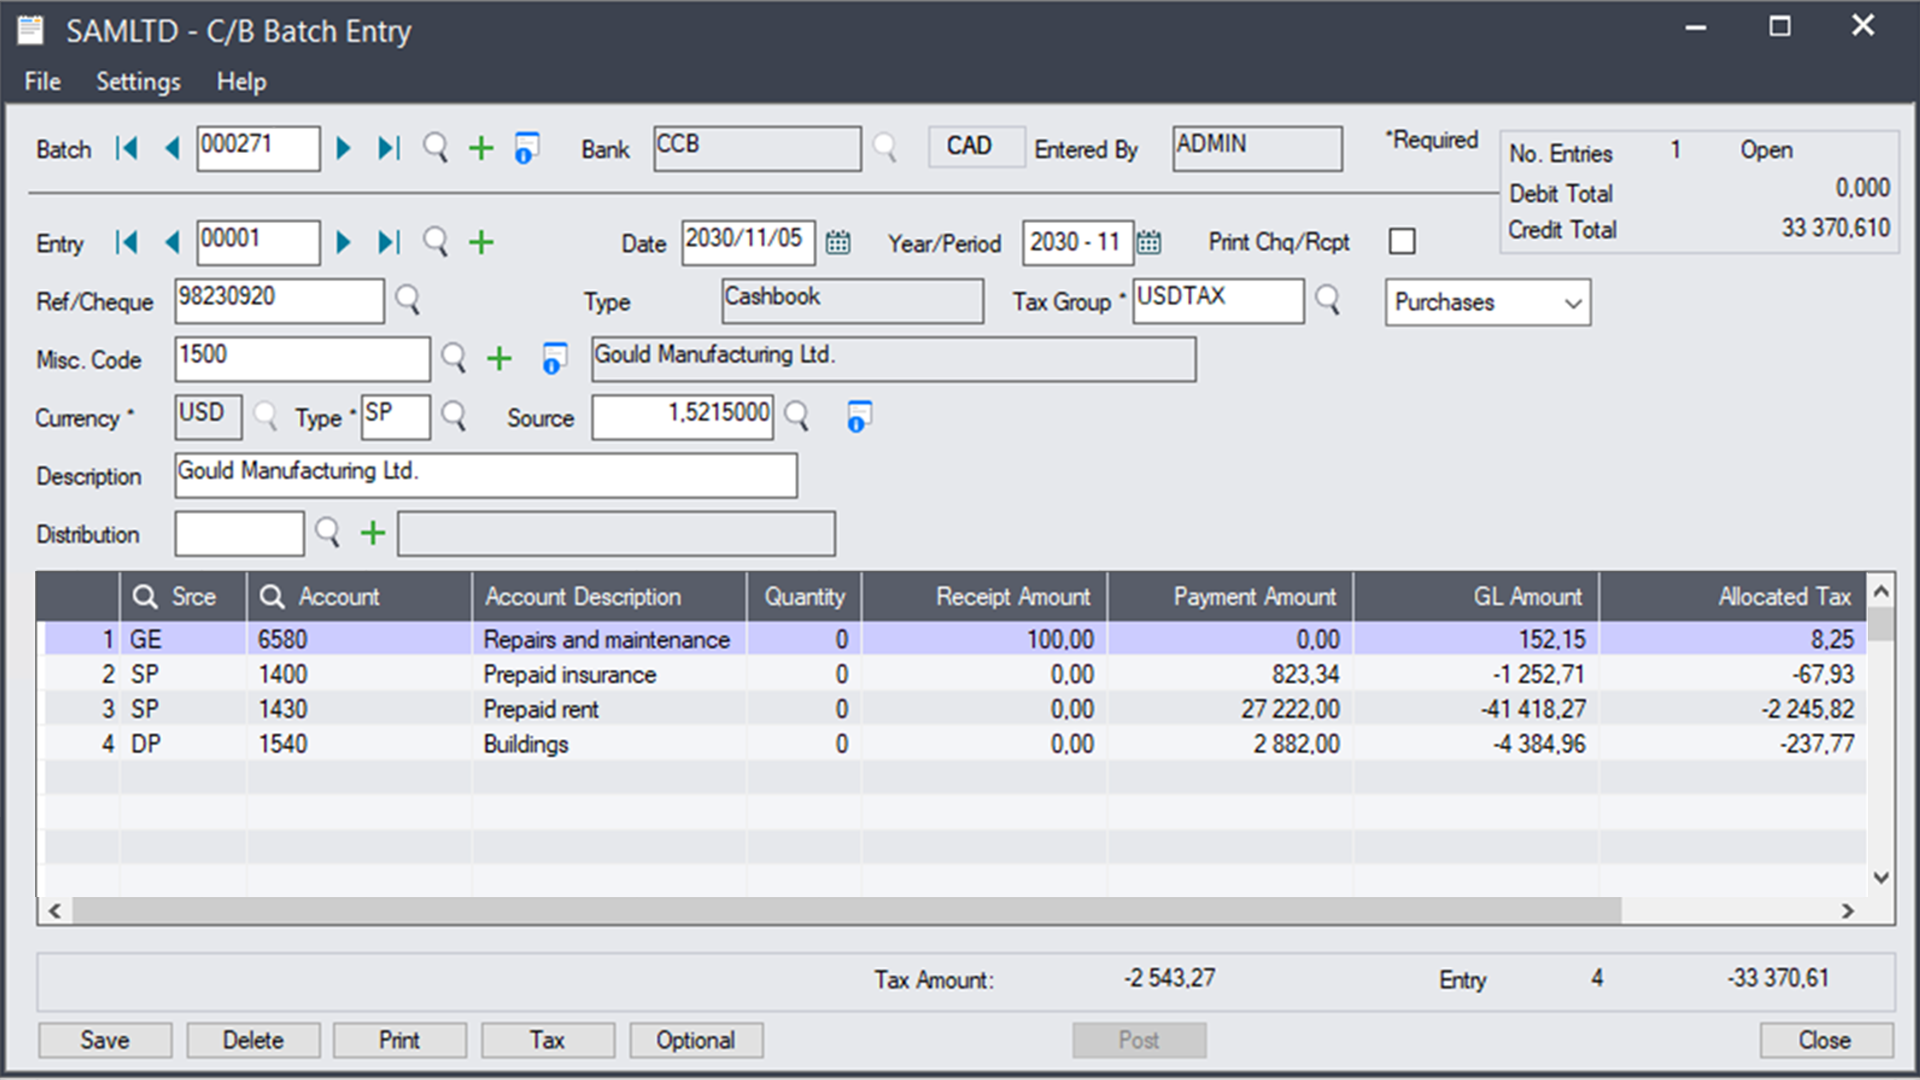This screenshot has width=1920, height=1080.
Task: Open the Help menu
Action: tap(240, 81)
